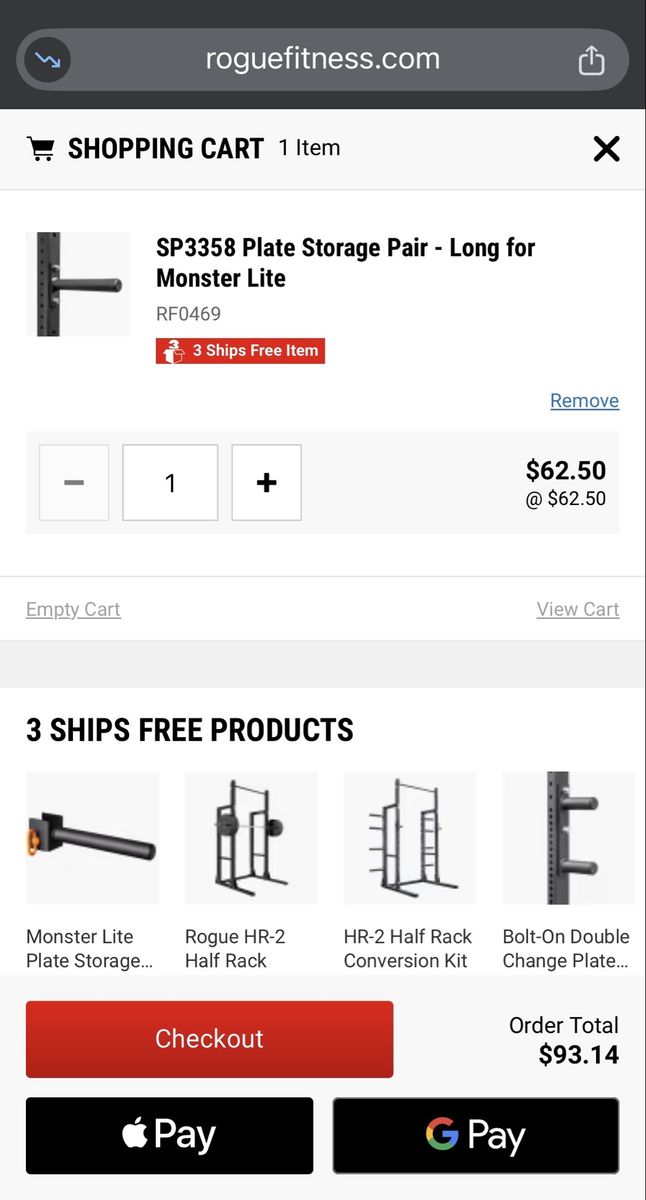The width and height of the screenshot is (646, 1200).
Task: Increase quantity with plus button
Action: point(266,482)
